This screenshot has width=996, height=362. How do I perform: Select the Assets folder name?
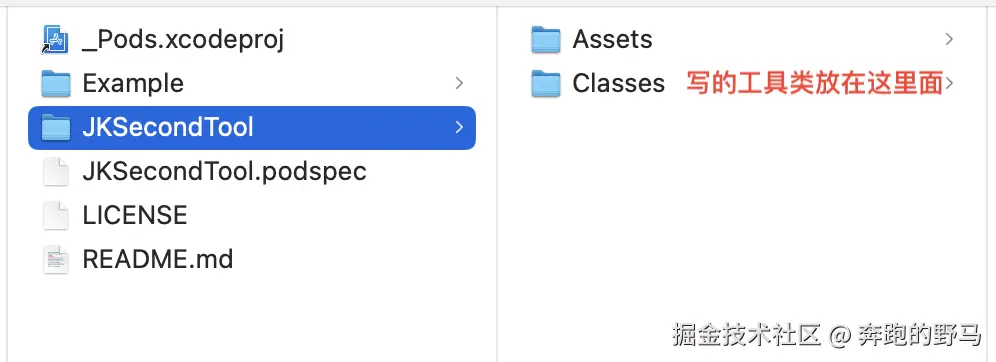point(612,39)
